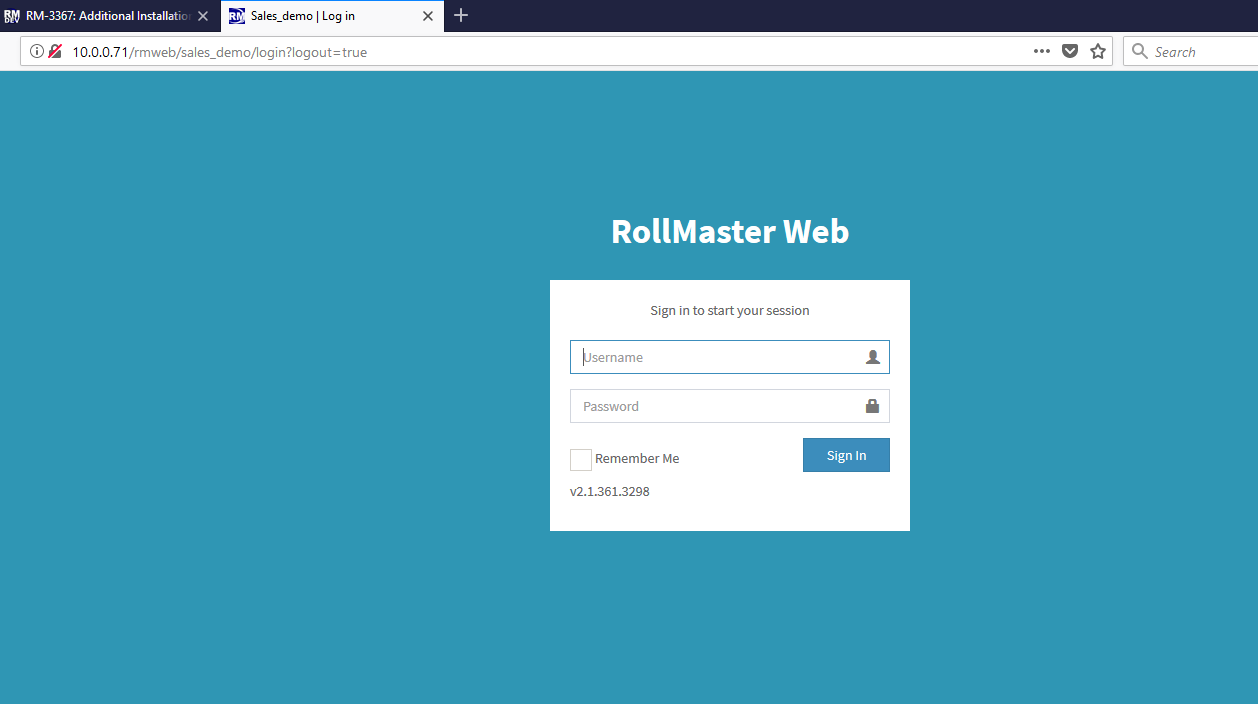This screenshot has width=1258, height=704.
Task: Click the user icon in Username field
Action: click(872, 357)
